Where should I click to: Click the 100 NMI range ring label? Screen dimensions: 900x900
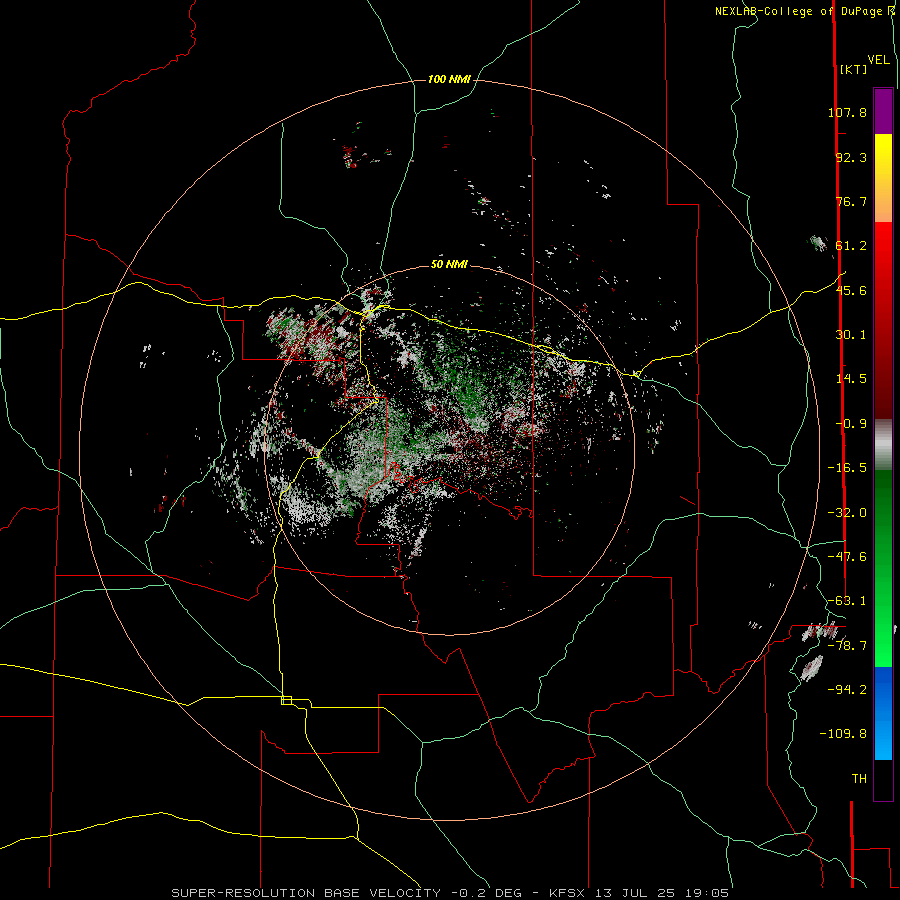(449, 79)
